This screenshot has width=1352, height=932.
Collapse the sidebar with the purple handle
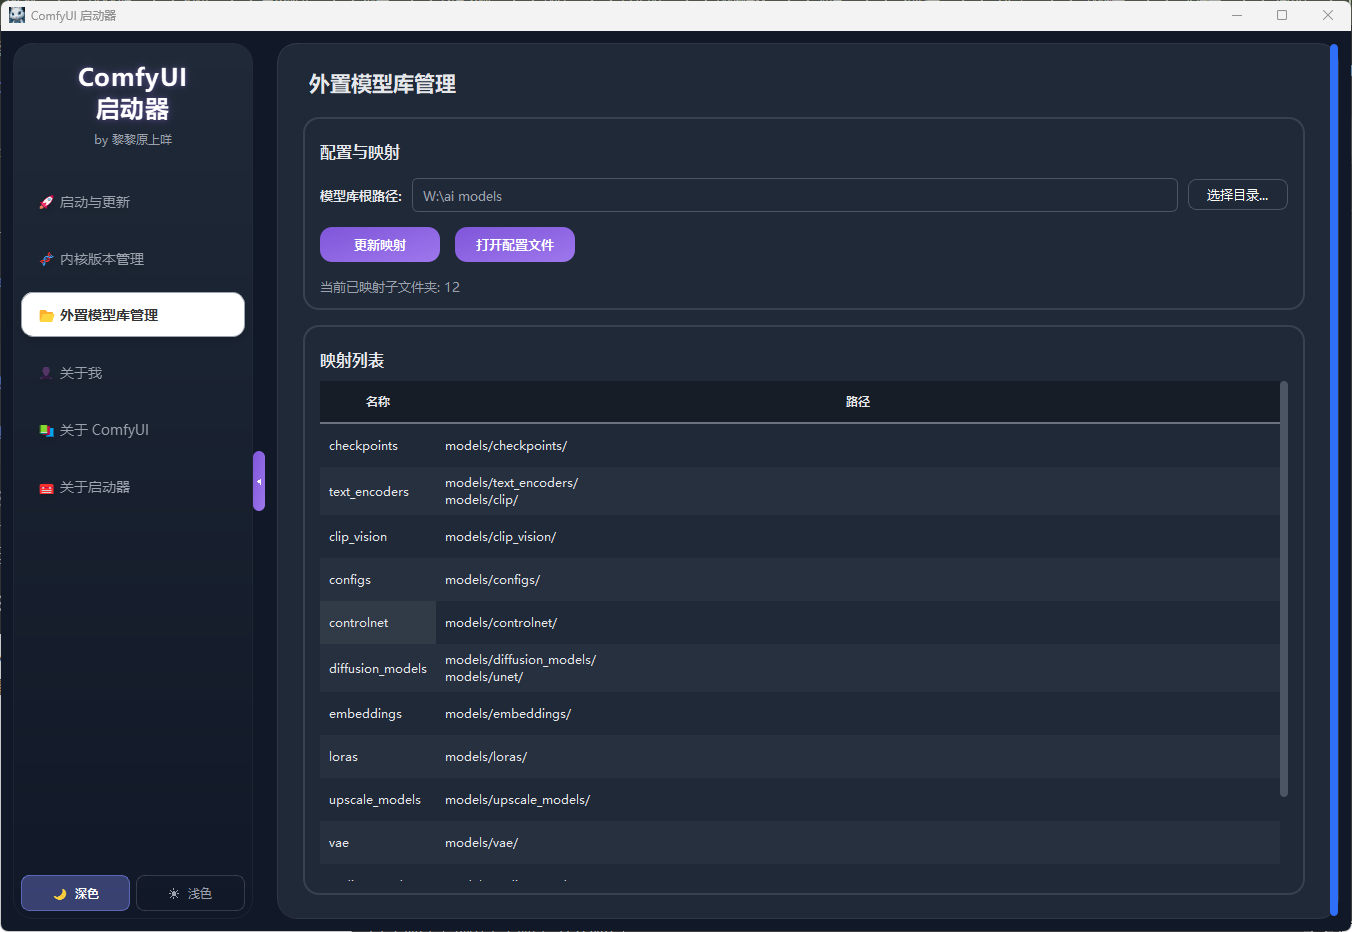tap(259, 481)
